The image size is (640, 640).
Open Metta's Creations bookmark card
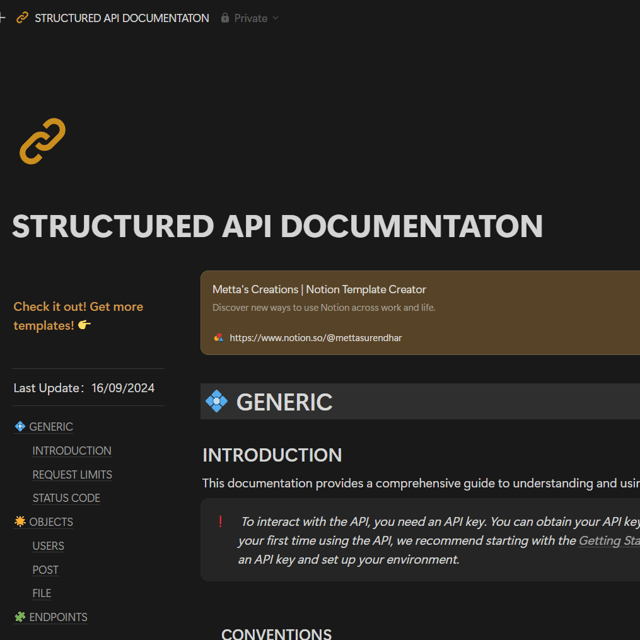(420, 312)
